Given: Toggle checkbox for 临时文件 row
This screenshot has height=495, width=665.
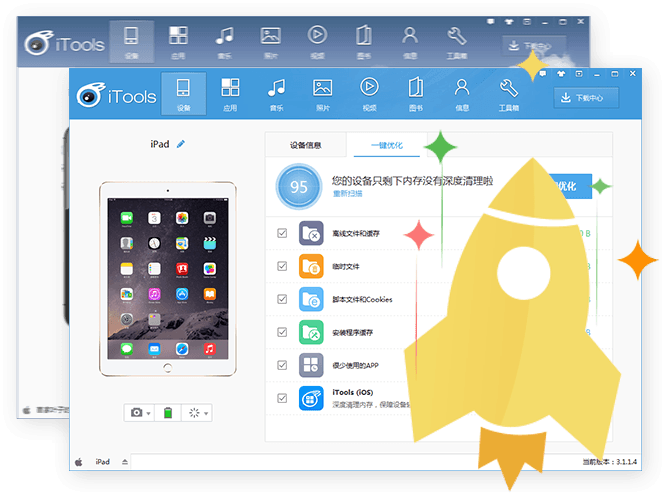Looking at the screenshot, I should click(282, 266).
